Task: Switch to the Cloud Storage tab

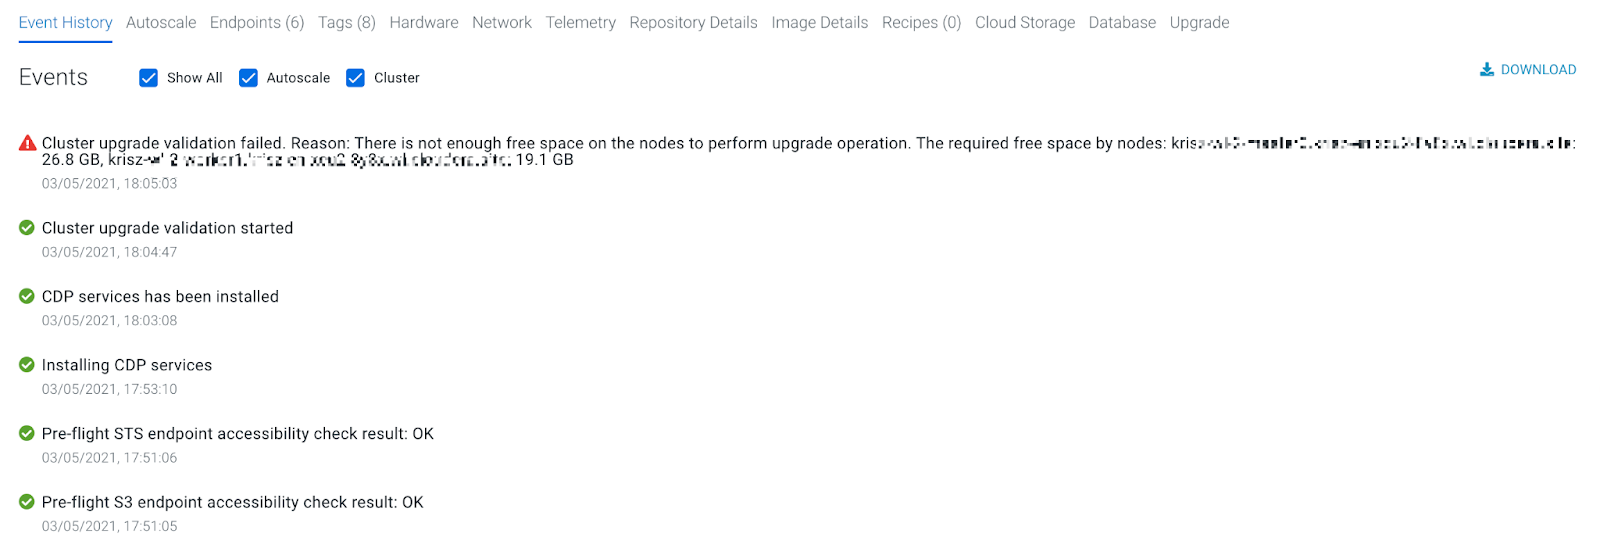Action: click(1025, 22)
